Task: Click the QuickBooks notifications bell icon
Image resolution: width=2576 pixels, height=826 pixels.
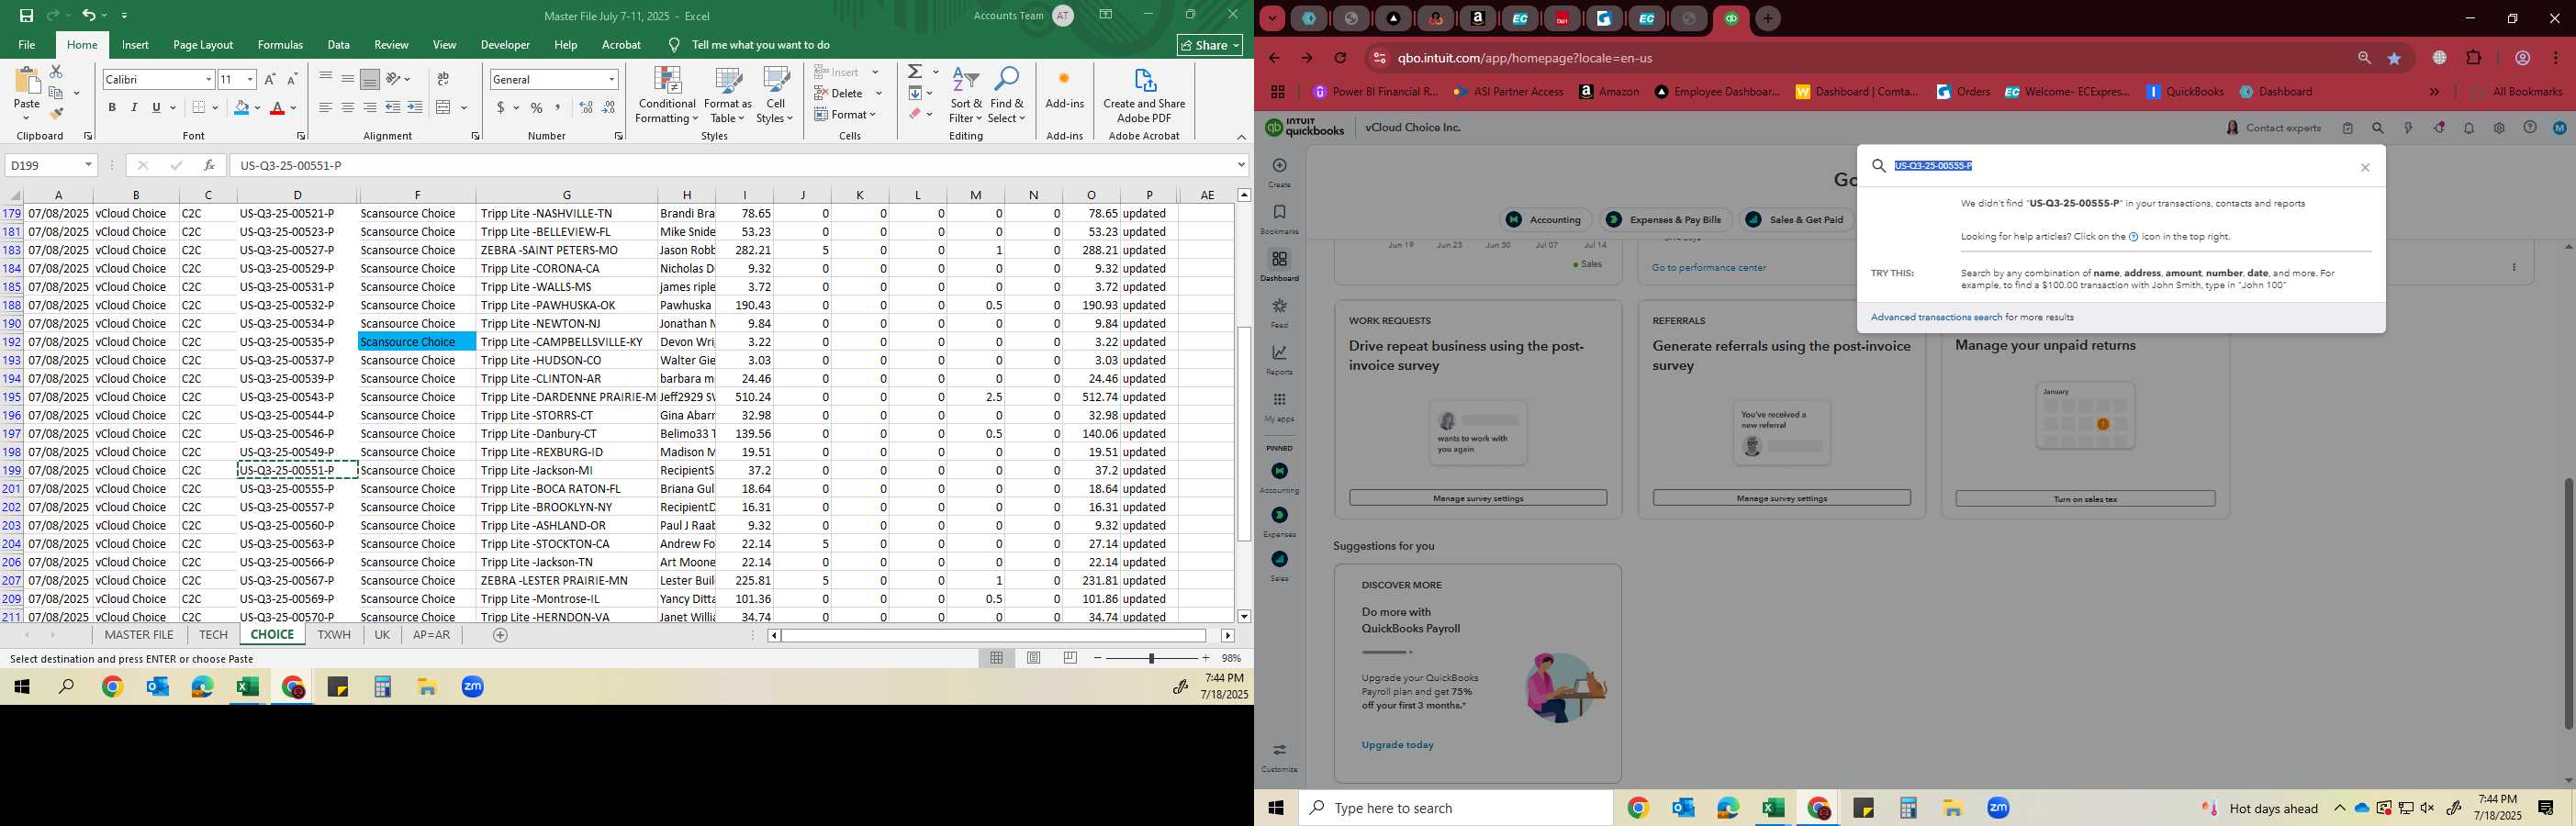Action: [2469, 128]
